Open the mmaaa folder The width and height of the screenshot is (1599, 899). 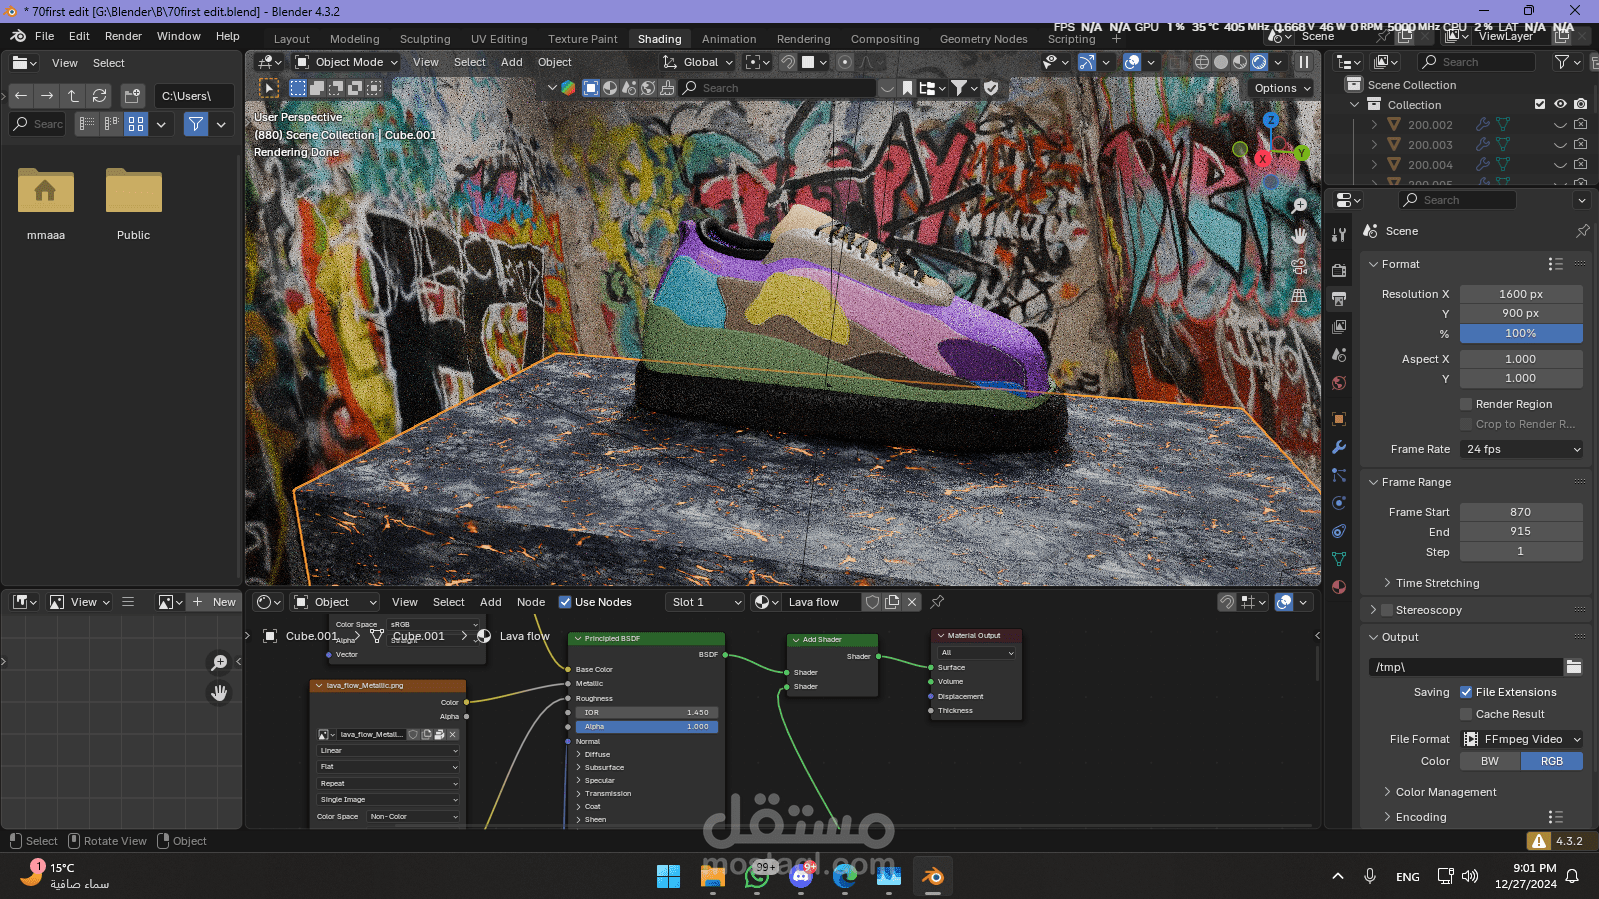[46, 204]
